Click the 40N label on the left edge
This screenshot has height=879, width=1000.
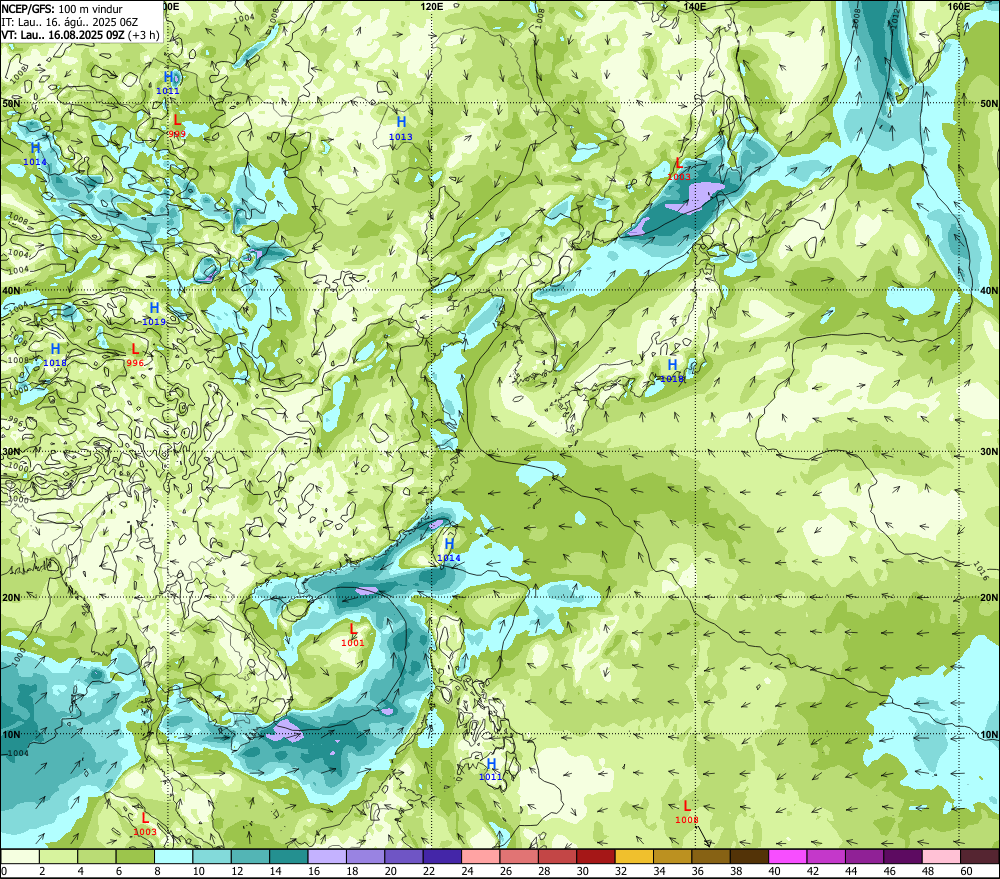pyautogui.click(x=11, y=290)
